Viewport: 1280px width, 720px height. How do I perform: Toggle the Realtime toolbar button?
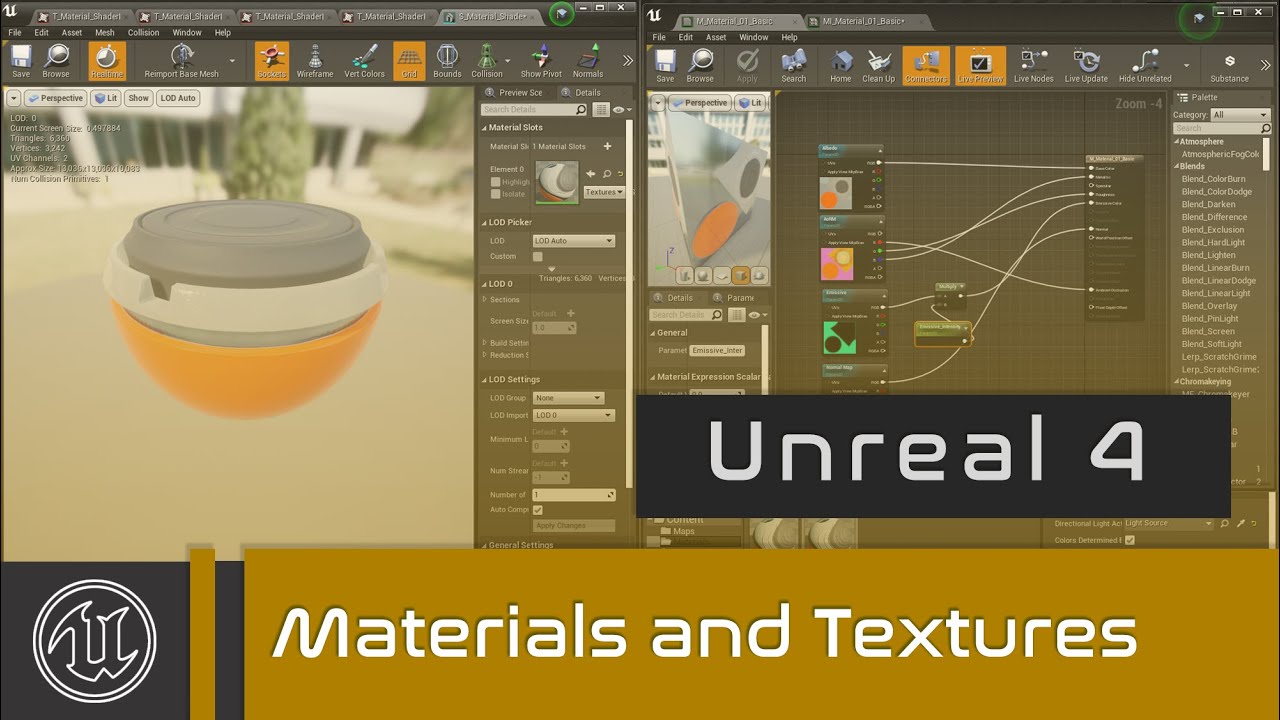tap(106, 61)
